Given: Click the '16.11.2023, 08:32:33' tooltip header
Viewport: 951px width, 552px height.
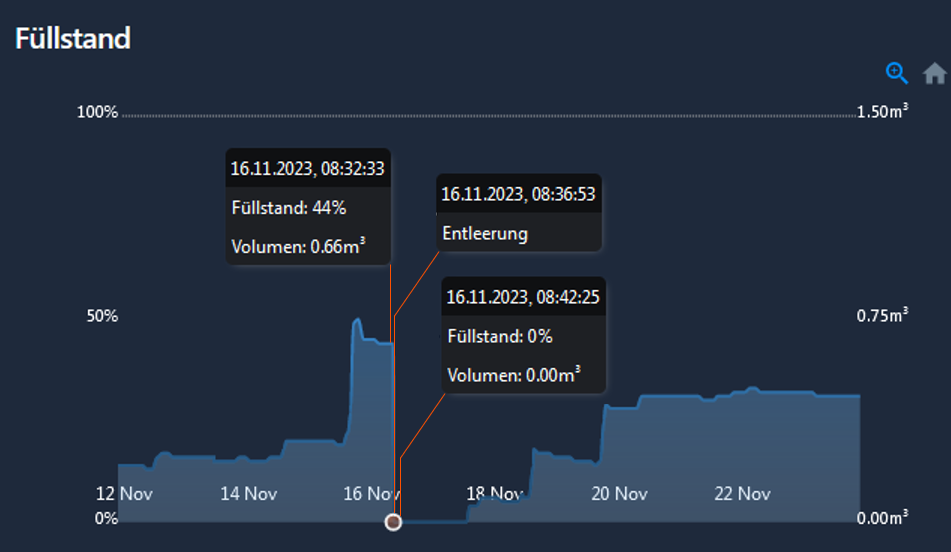Looking at the screenshot, I should pyautogui.click(x=307, y=169).
